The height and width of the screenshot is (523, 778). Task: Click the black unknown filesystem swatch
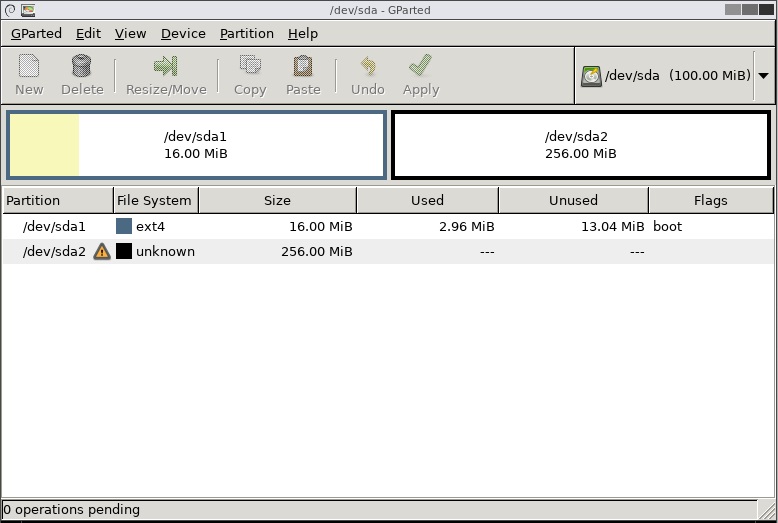(124, 251)
